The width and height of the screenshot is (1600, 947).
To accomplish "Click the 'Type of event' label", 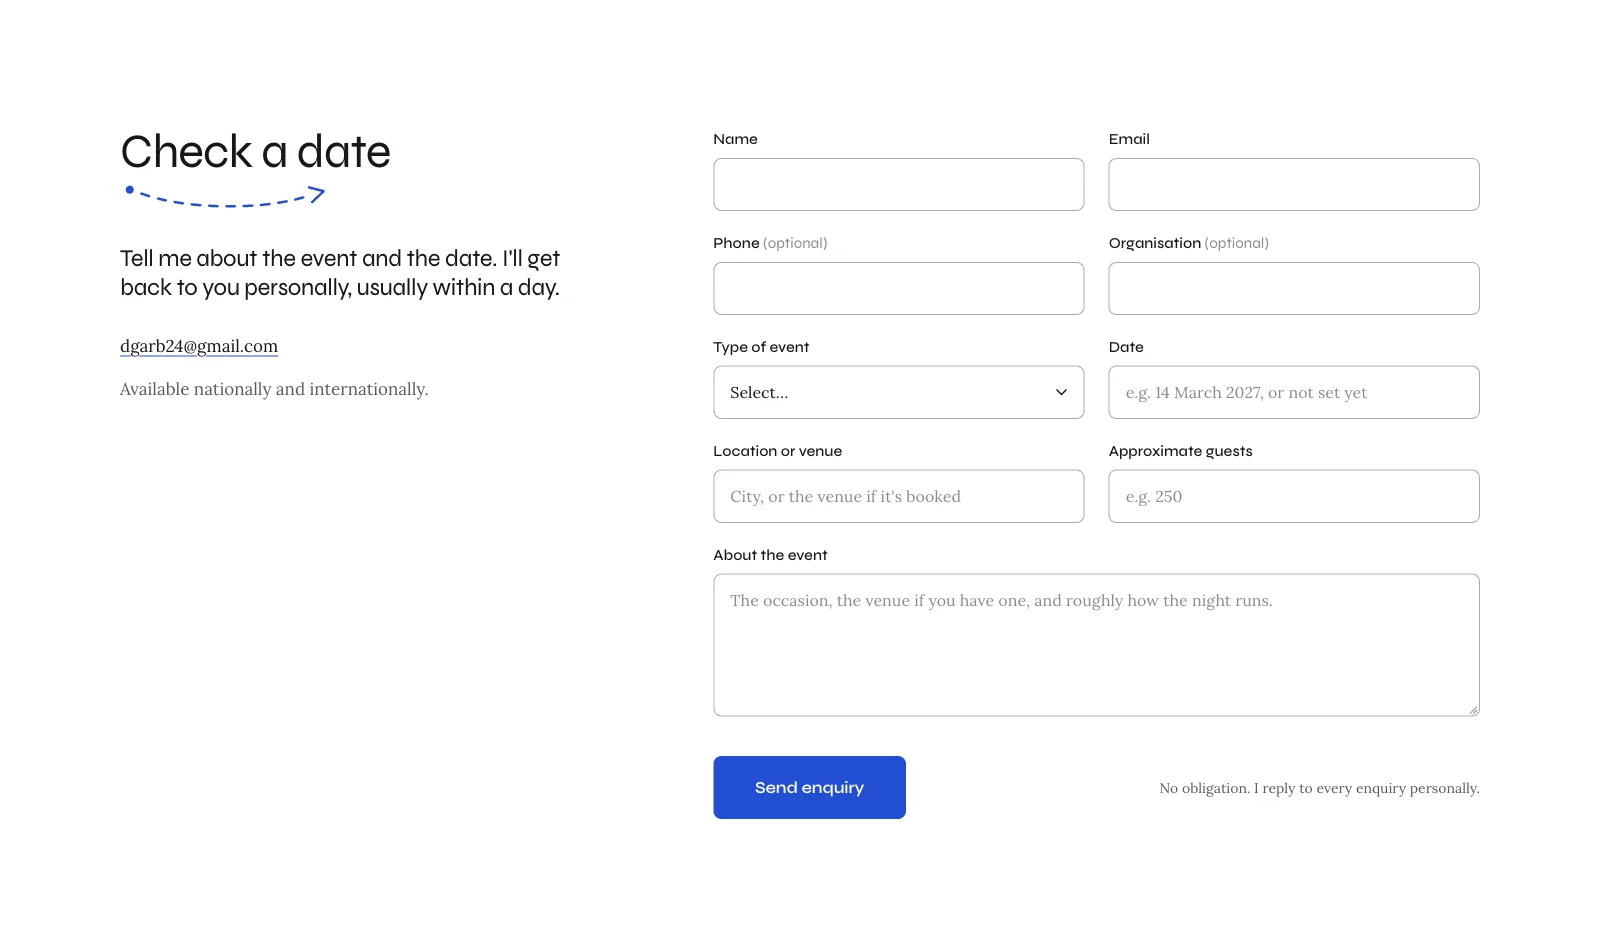I will click(x=761, y=347).
